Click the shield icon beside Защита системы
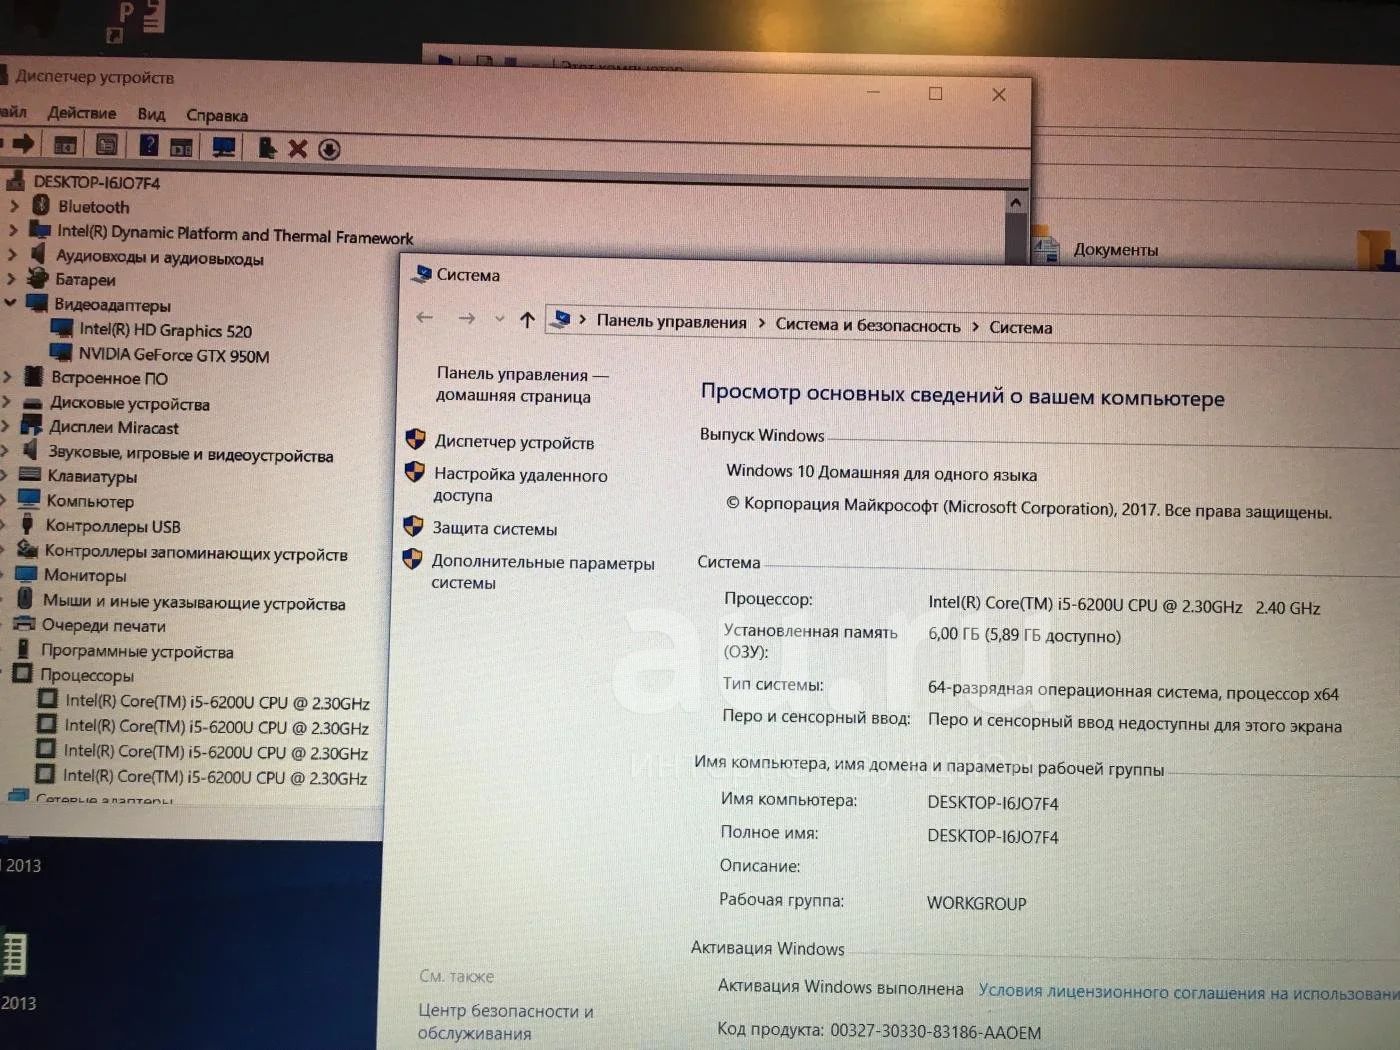The height and width of the screenshot is (1050, 1400). point(413,526)
